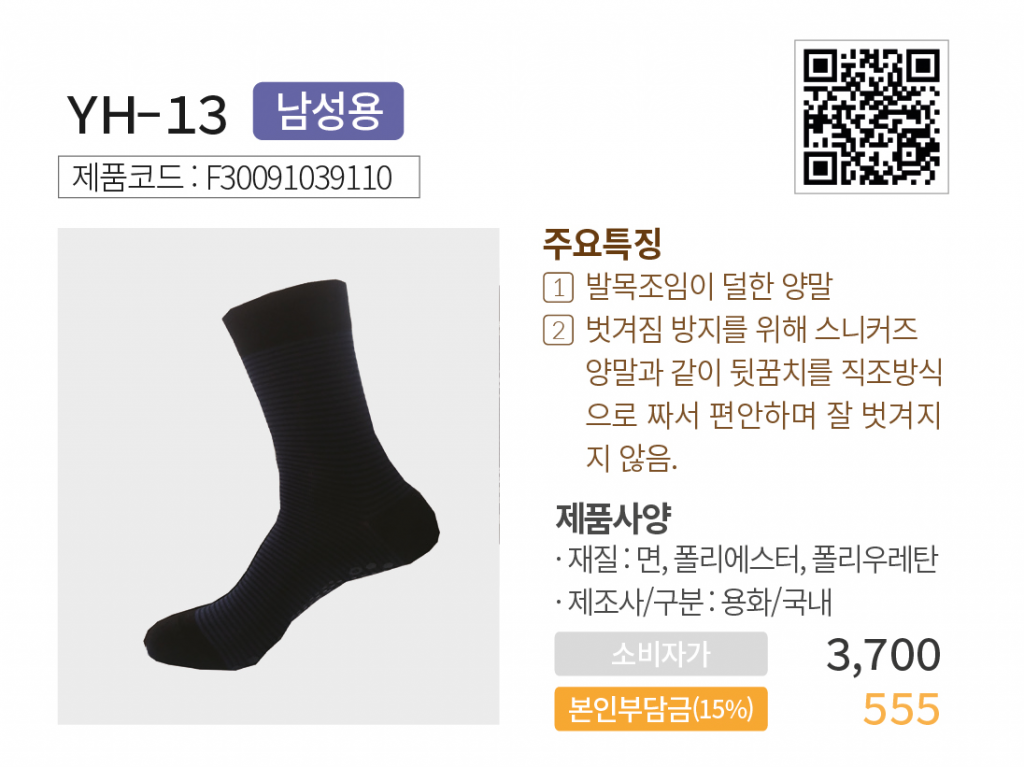1024x767 pixels.
Task: Click the 남성용 purple badge
Action: 328,111
